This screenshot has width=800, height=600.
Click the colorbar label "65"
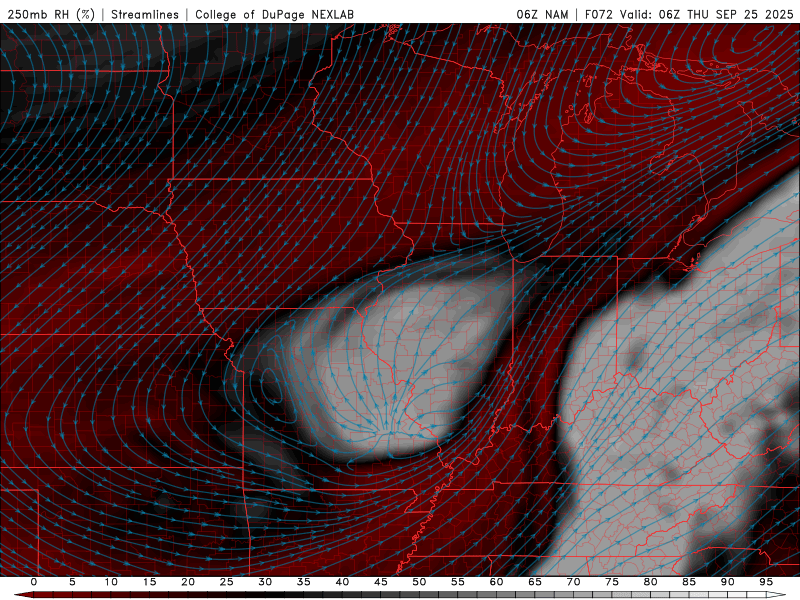[x=535, y=582]
